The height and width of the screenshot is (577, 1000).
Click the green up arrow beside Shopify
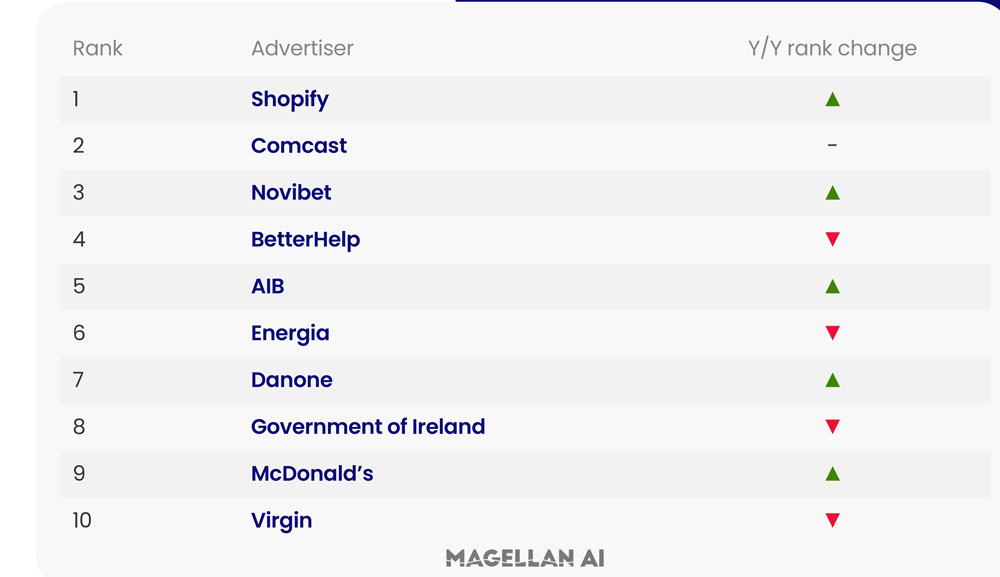[832, 99]
